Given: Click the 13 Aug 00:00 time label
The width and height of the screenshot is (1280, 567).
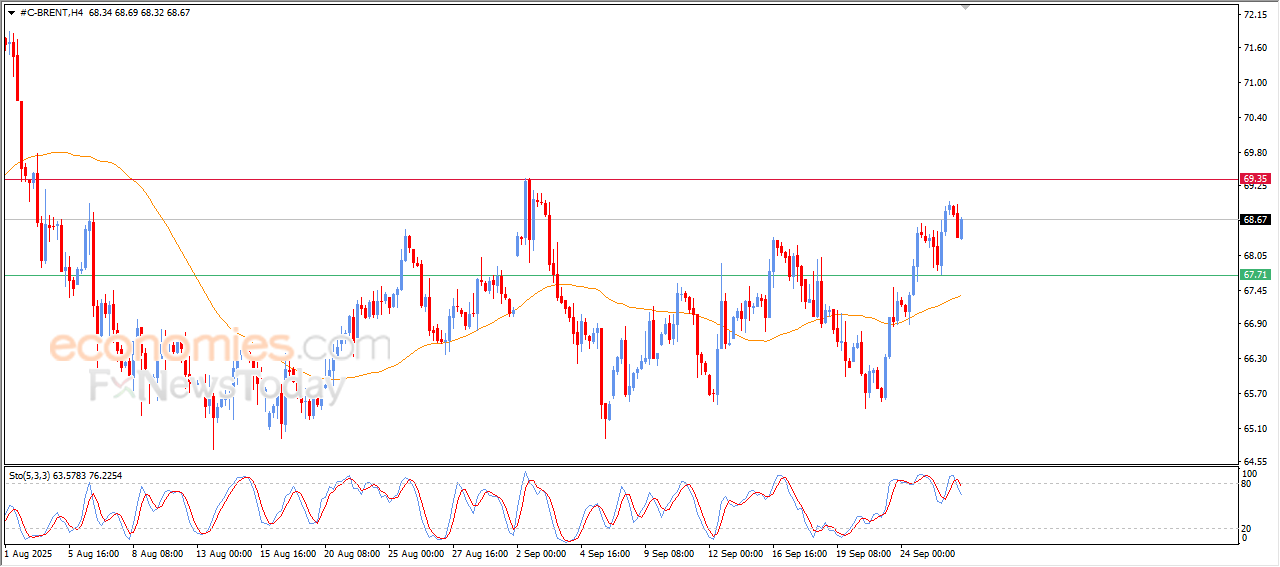Looking at the screenshot, I should pyautogui.click(x=222, y=552).
